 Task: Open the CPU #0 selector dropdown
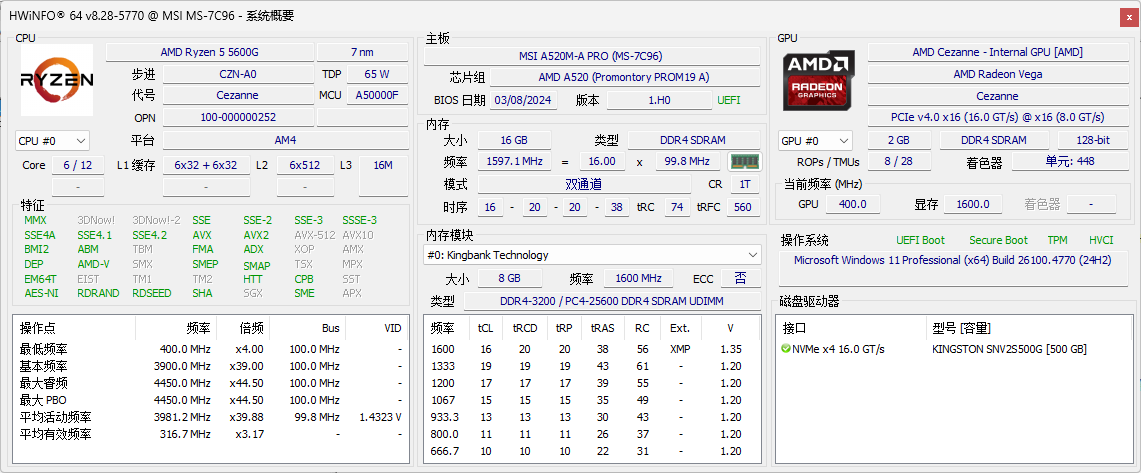tap(52, 140)
